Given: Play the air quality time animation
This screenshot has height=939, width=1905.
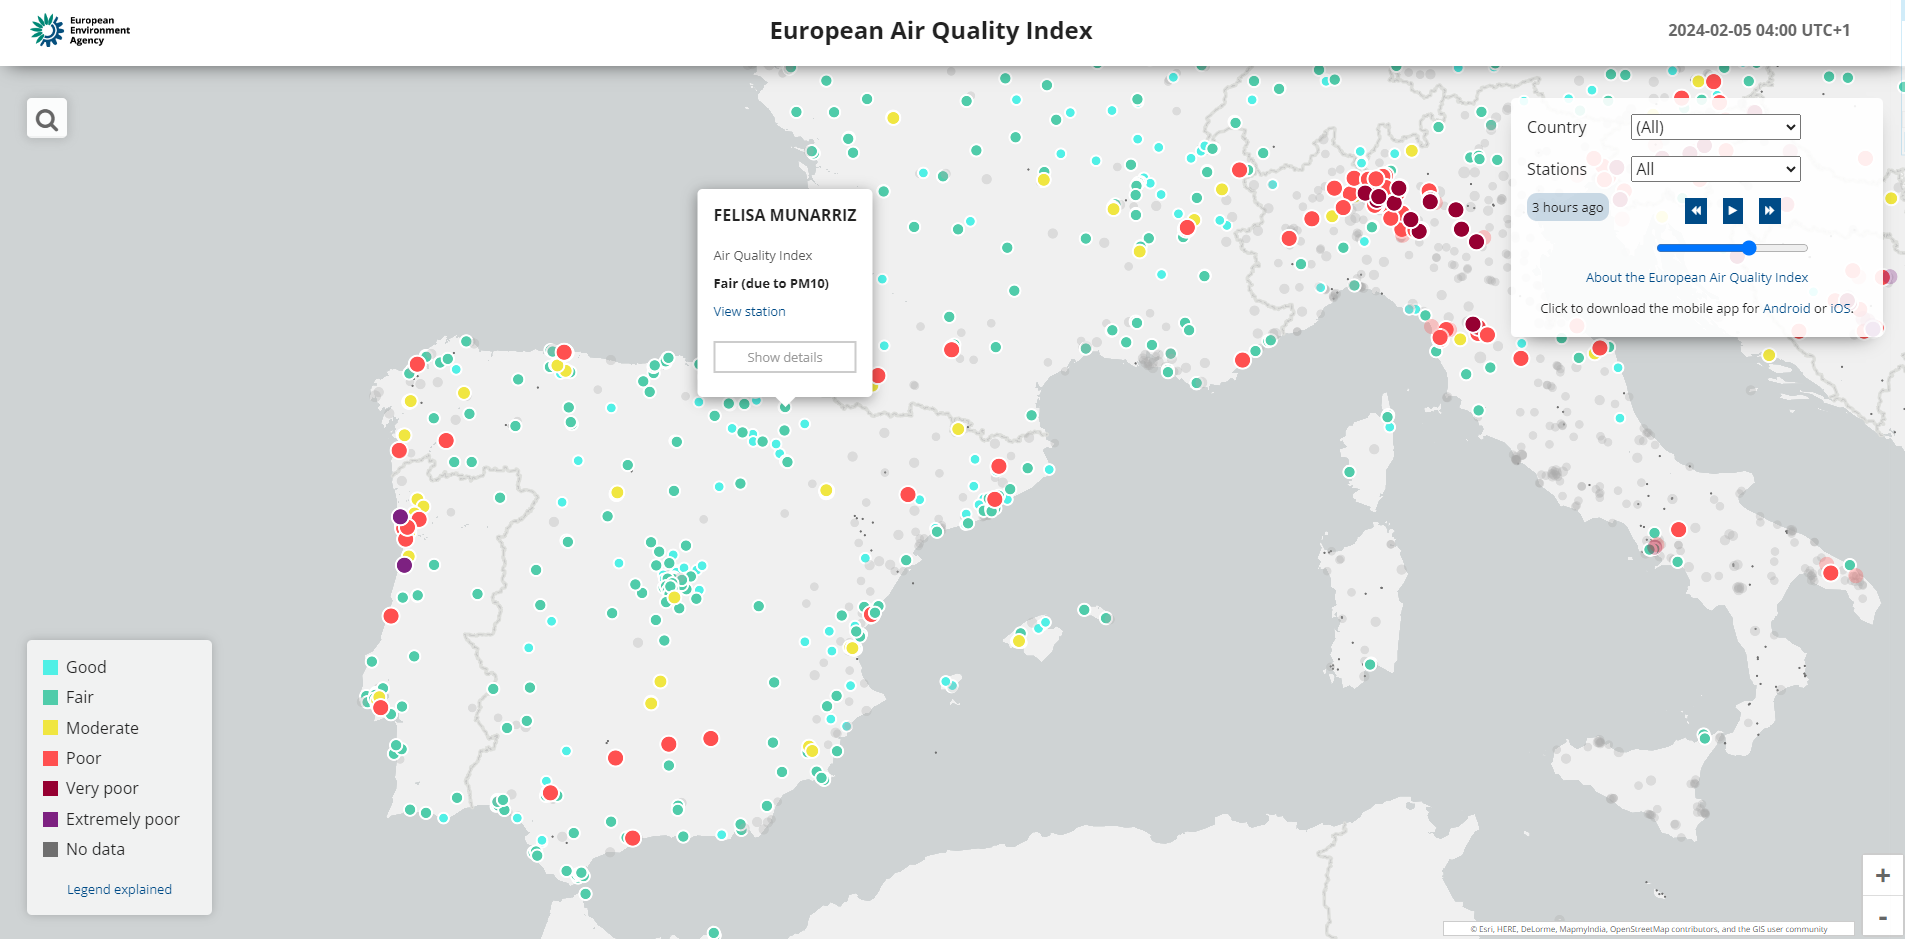Looking at the screenshot, I should point(1732,210).
